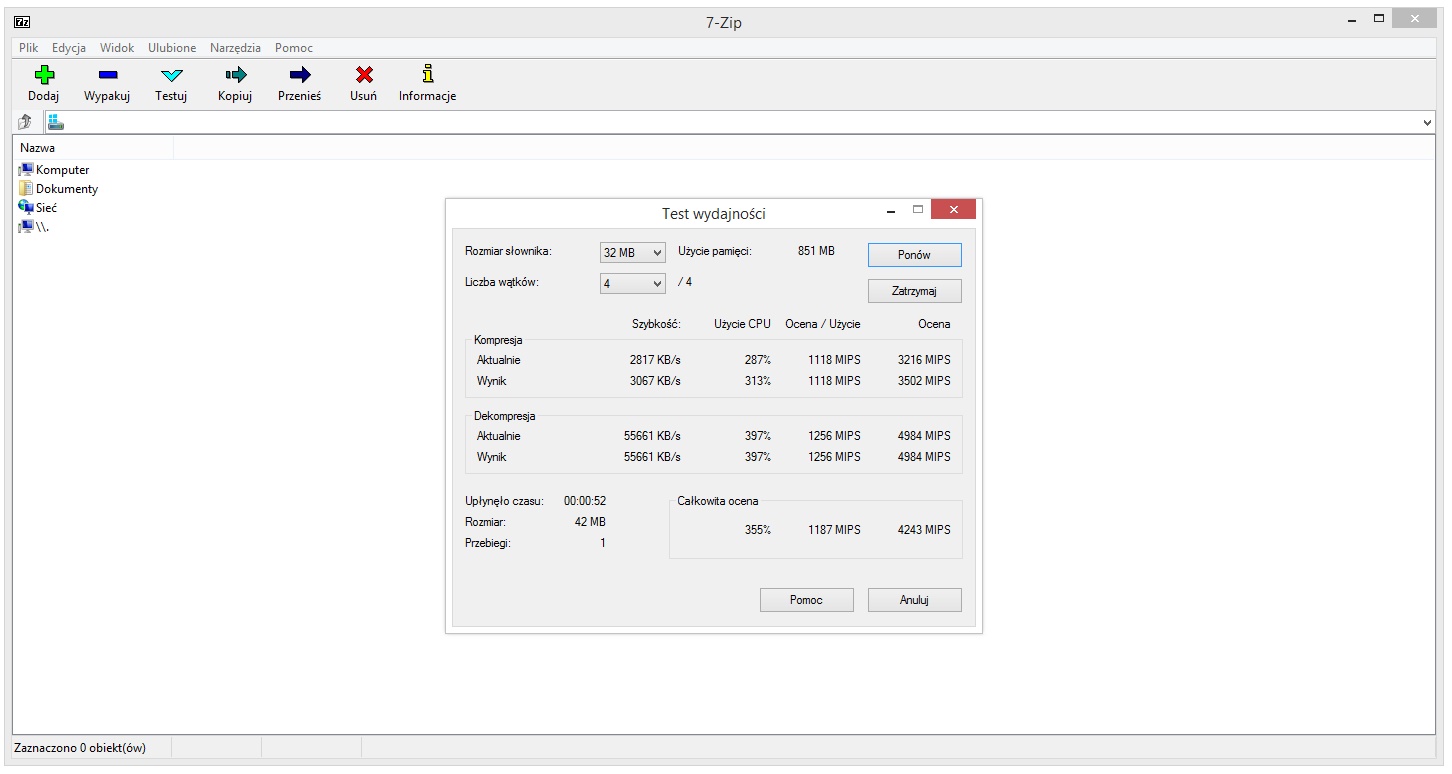This screenshot has height=774, width=1452.
Task: Click the 2817 KB/s compression speed
Action: [655, 360]
